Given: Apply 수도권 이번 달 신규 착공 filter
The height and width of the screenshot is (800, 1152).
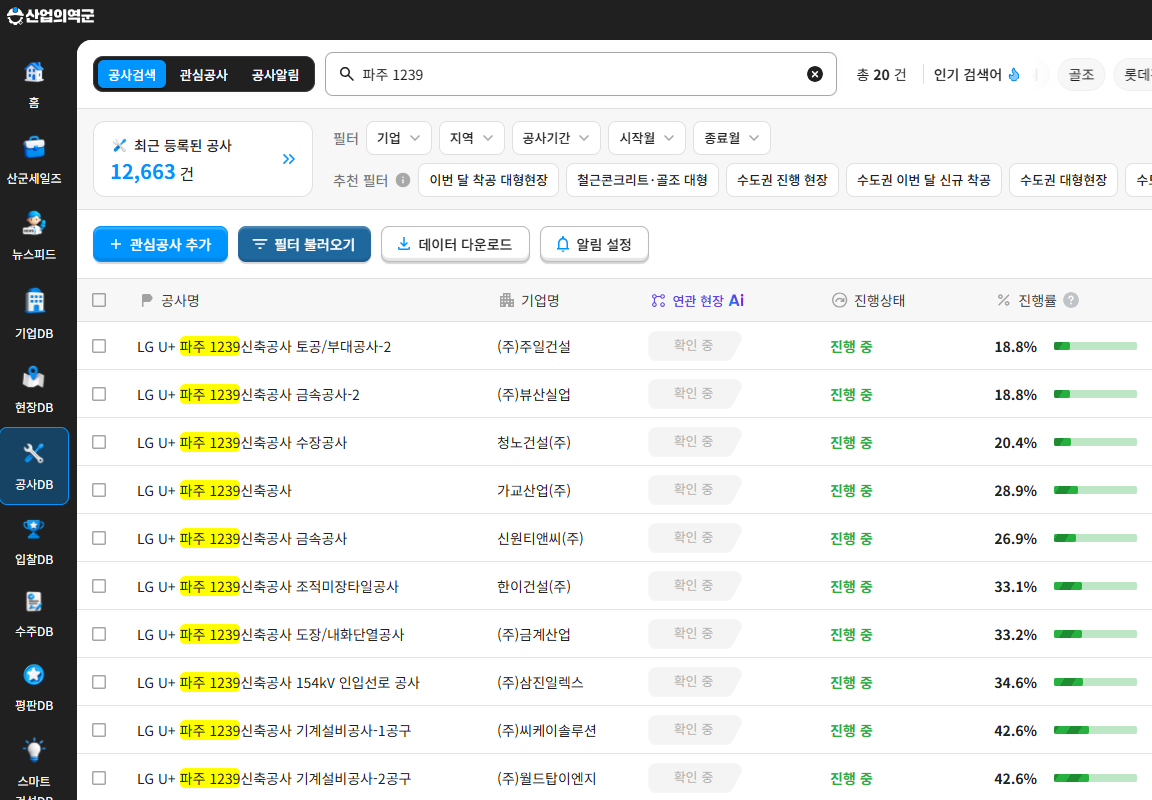Looking at the screenshot, I should pos(924,180).
